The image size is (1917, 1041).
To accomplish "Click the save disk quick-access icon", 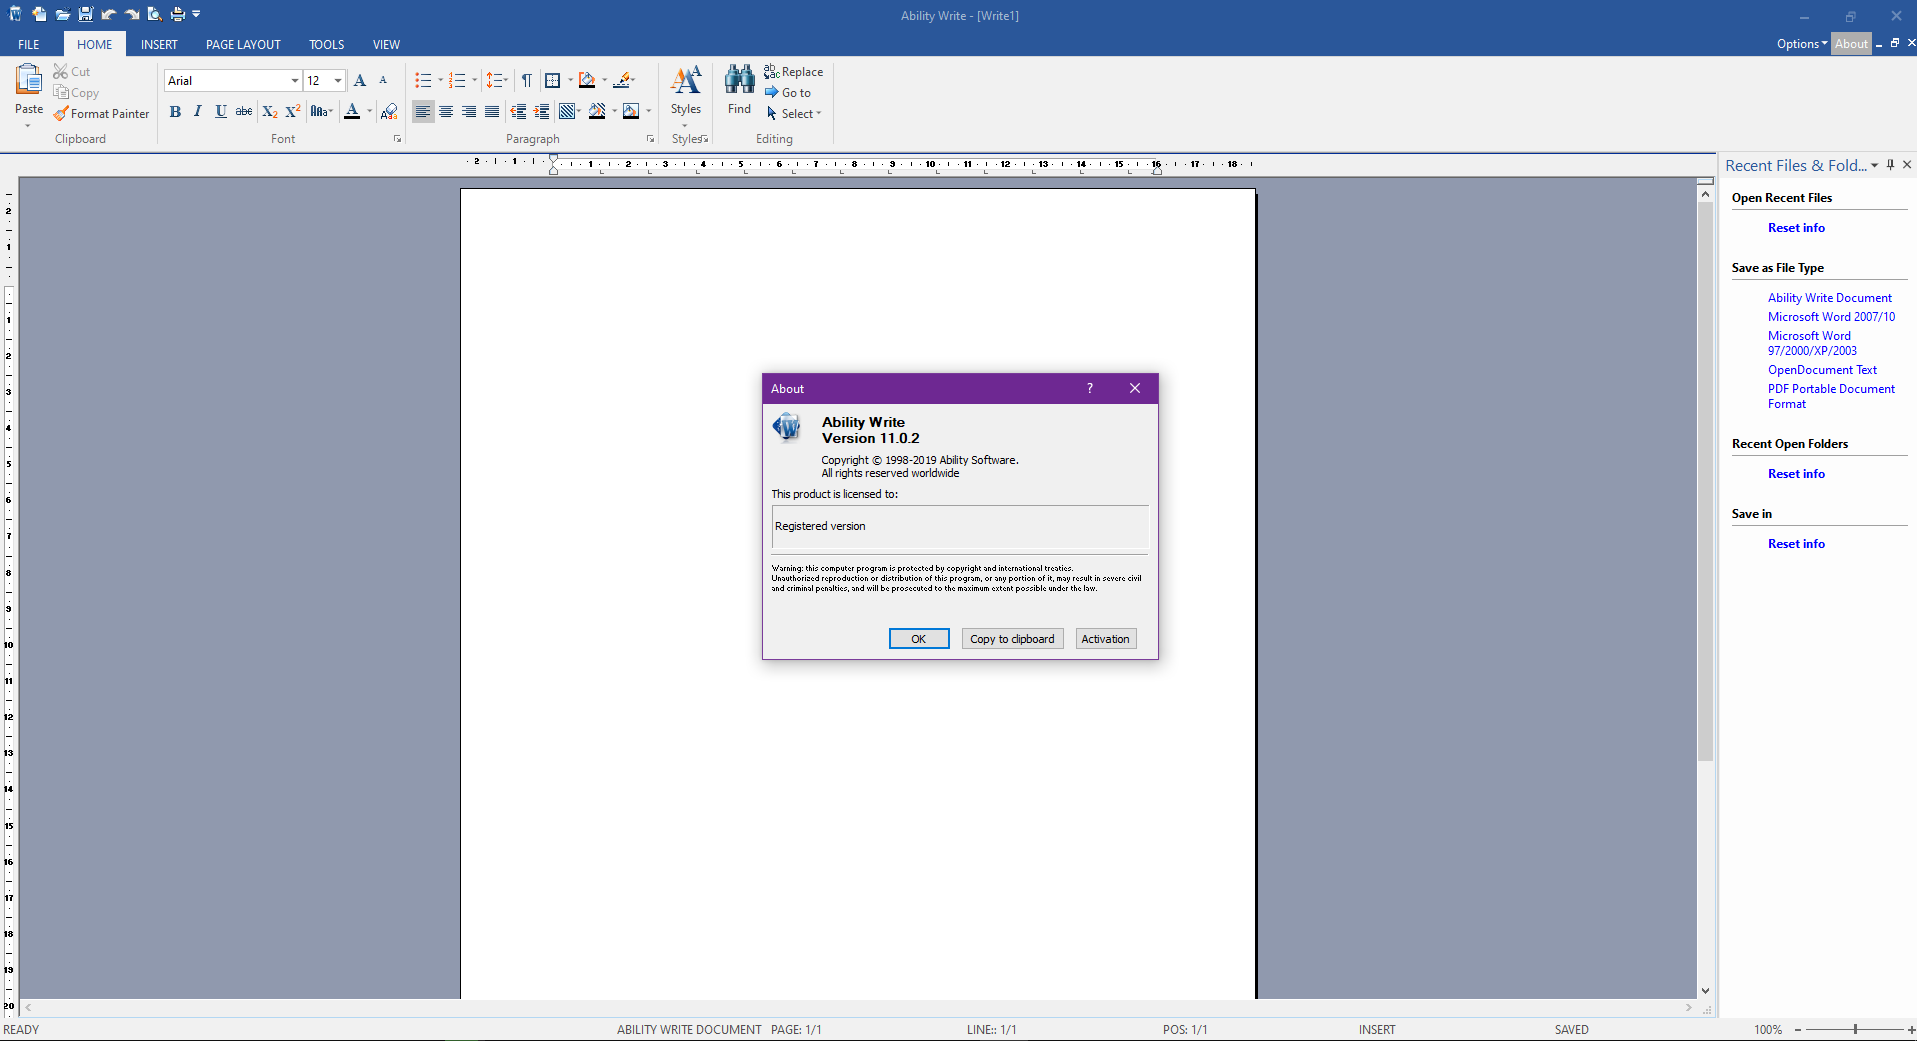I will tap(85, 14).
